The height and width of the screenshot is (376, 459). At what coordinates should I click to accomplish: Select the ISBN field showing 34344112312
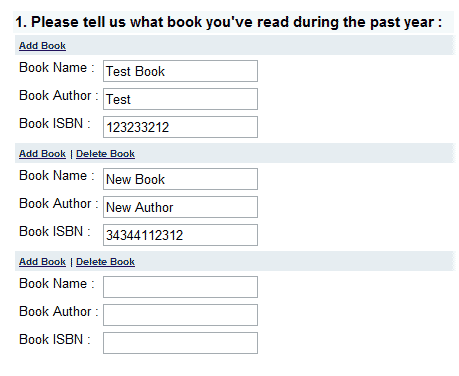[180, 235]
